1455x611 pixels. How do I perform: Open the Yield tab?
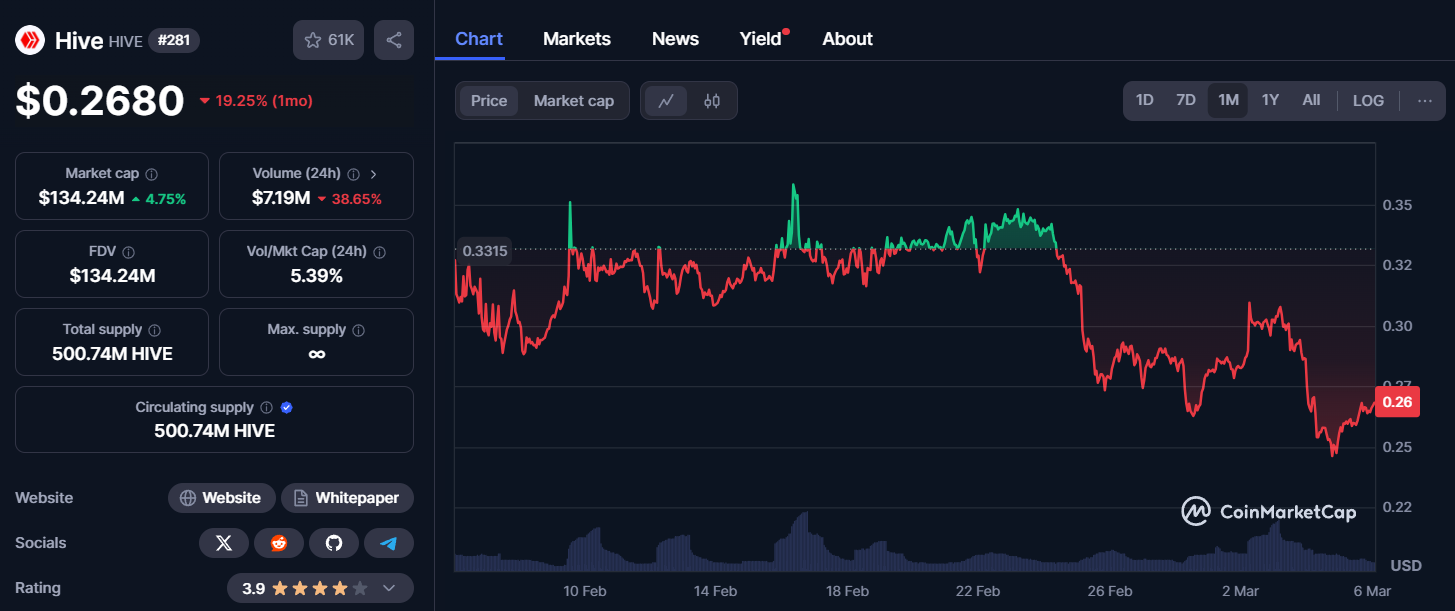[x=763, y=39]
